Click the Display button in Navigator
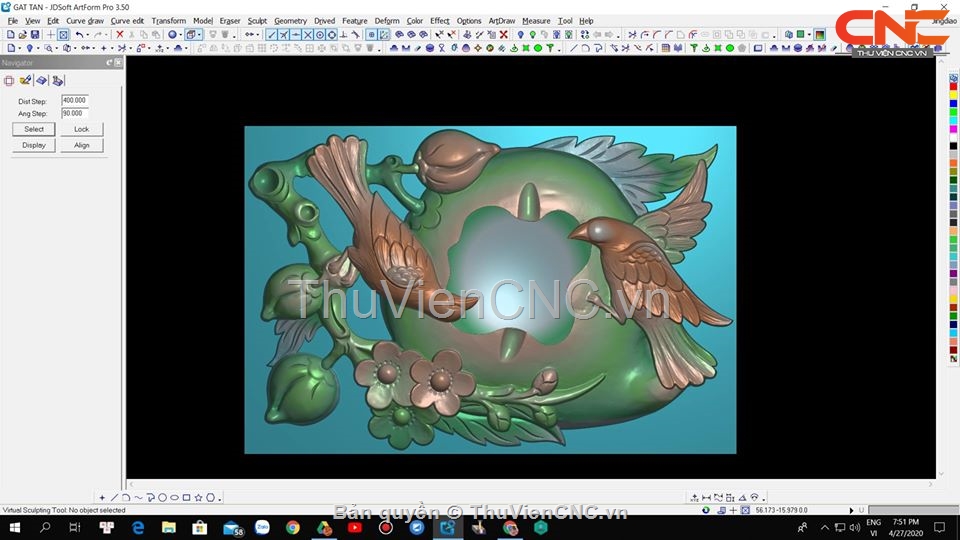Image resolution: width=960 pixels, height=540 pixels. (34, 145)
